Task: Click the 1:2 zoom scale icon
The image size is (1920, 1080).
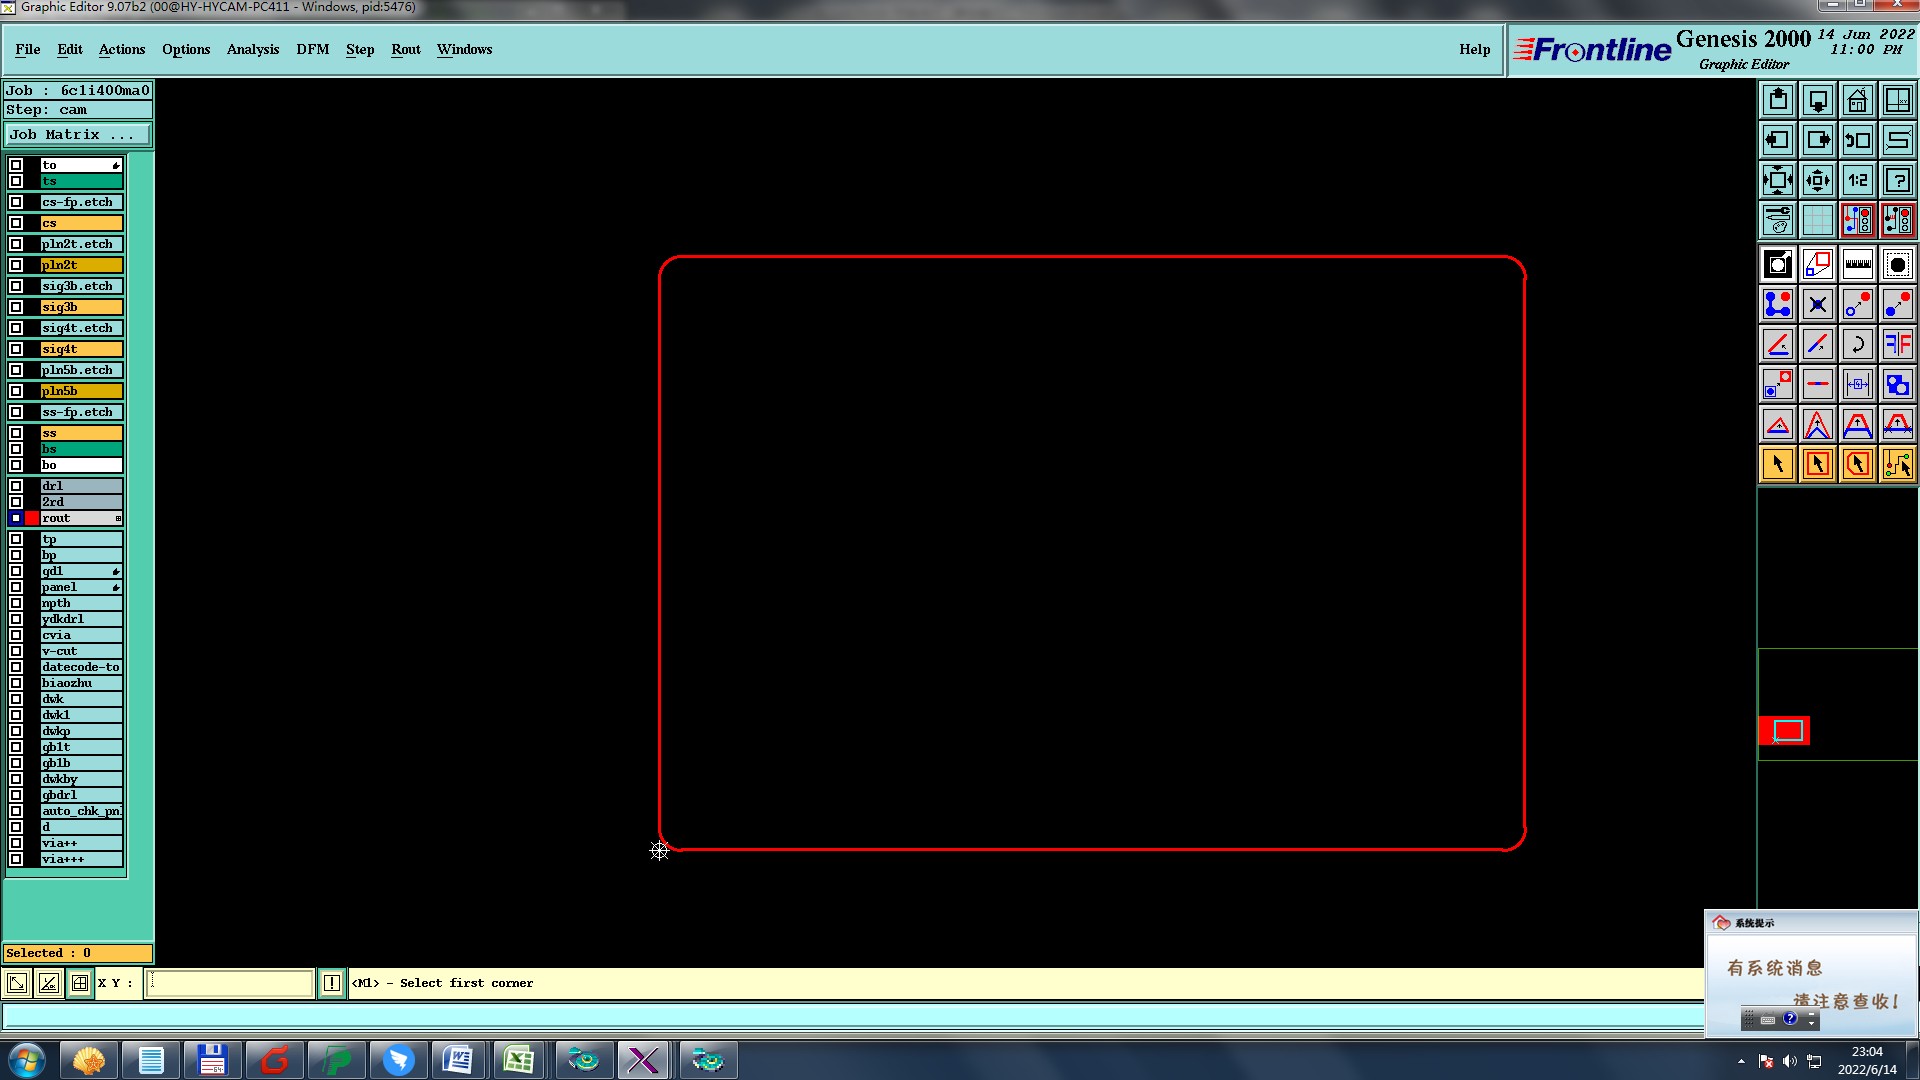Action: (1857, 180)
